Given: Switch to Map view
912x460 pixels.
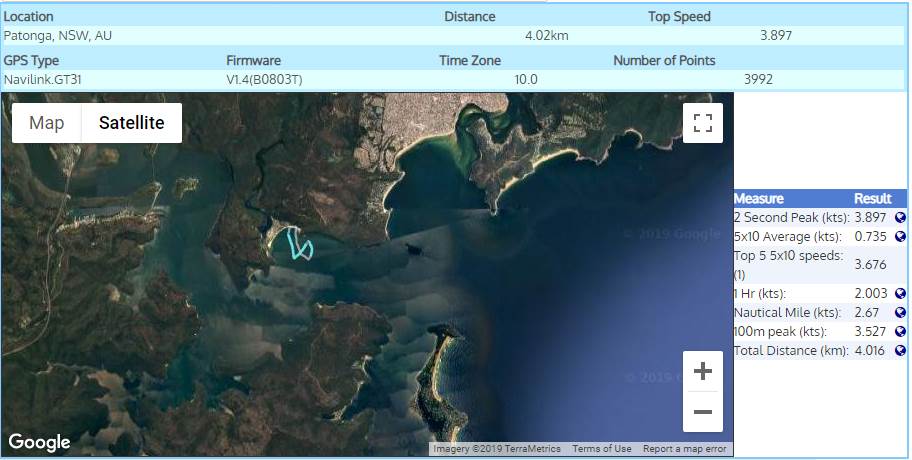Looking at the screenshot, I should (47, 123).
